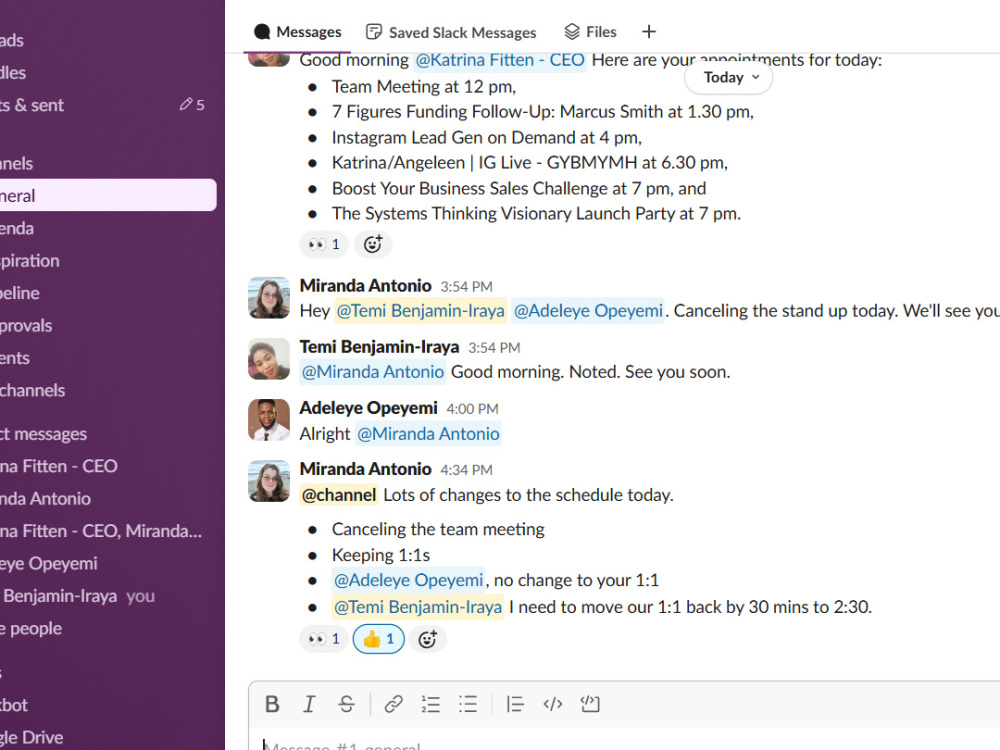Select the general channel in the sidebar
The height and width of the screenshot is (750, 1000).
(x=107, y=195)
